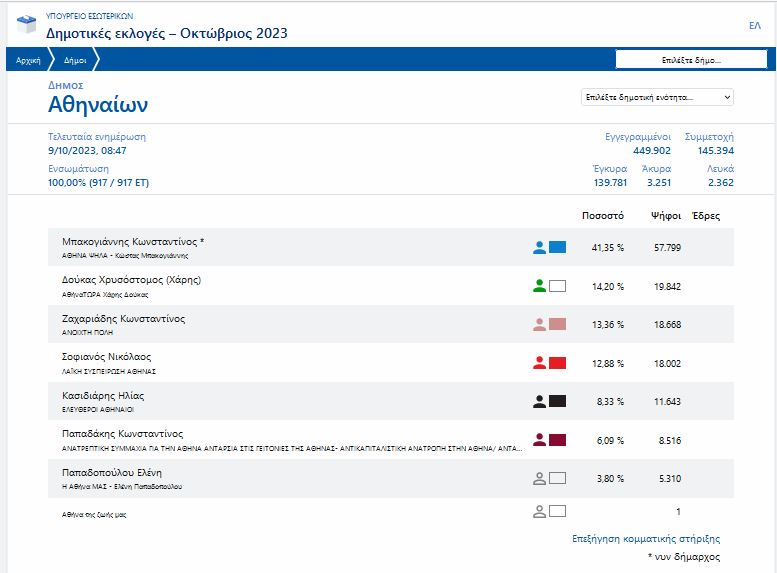Switch language via ΕΛ link
The height and width of the screenshot is (573, 777).
coord(754,26)
